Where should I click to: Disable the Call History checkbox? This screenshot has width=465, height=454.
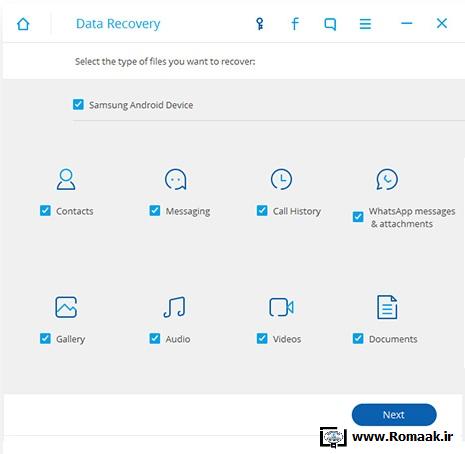tap(262, 211)
